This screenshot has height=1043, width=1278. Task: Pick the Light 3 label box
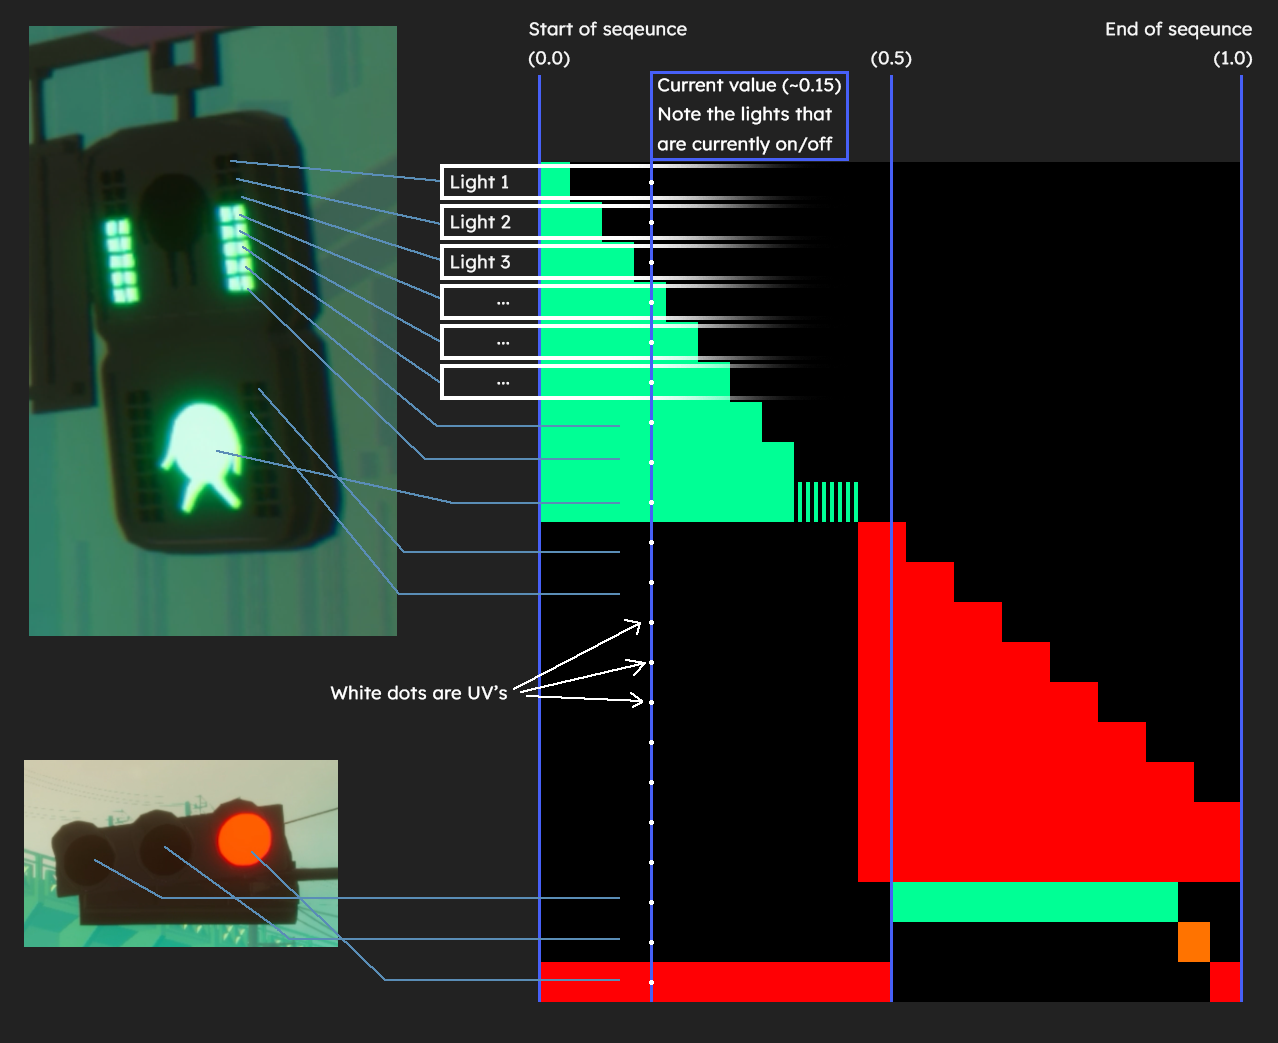489,262
